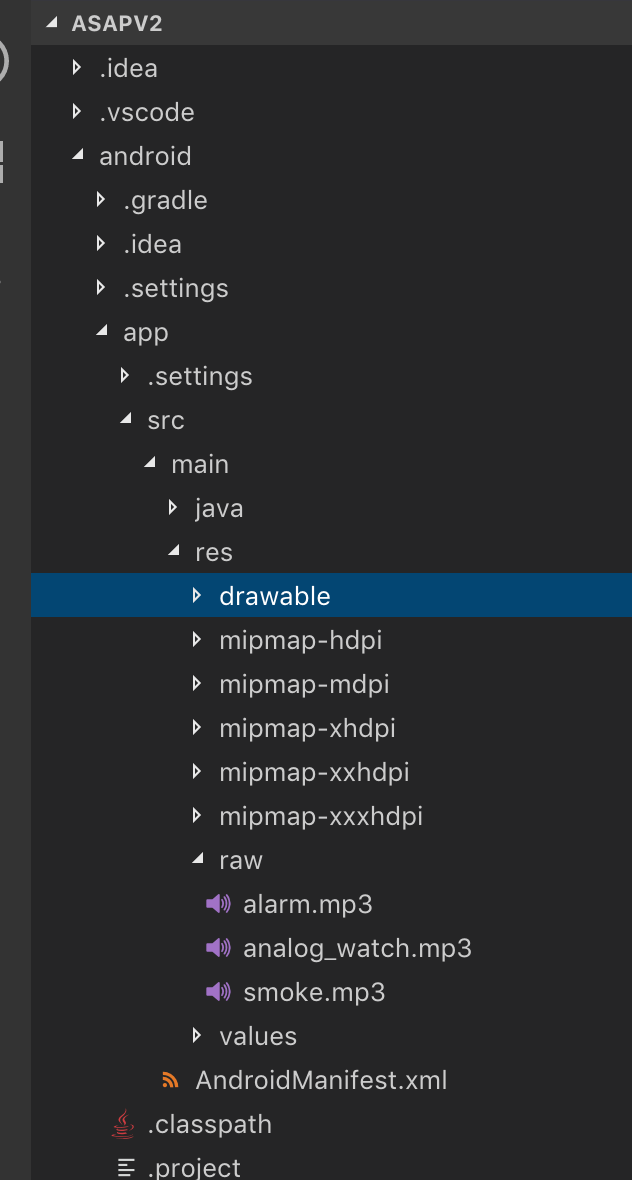632x1180 pixels.
Task: Expand the .gradle folder arrow
Action: tap(100, 199)
